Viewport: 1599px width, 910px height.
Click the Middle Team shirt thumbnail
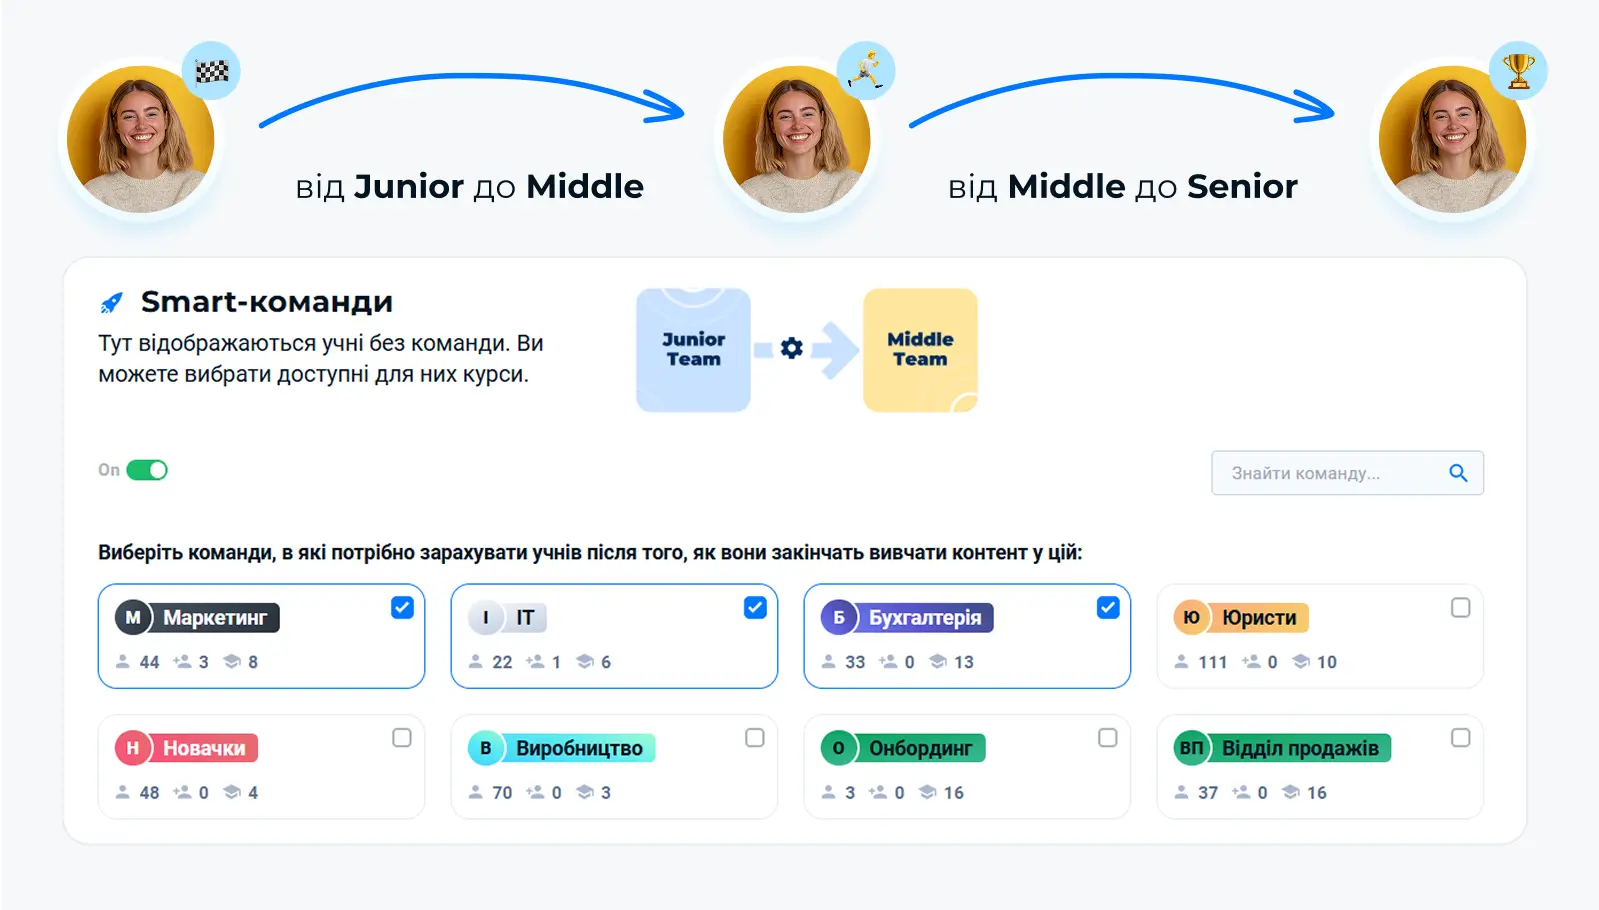(920, 350)
